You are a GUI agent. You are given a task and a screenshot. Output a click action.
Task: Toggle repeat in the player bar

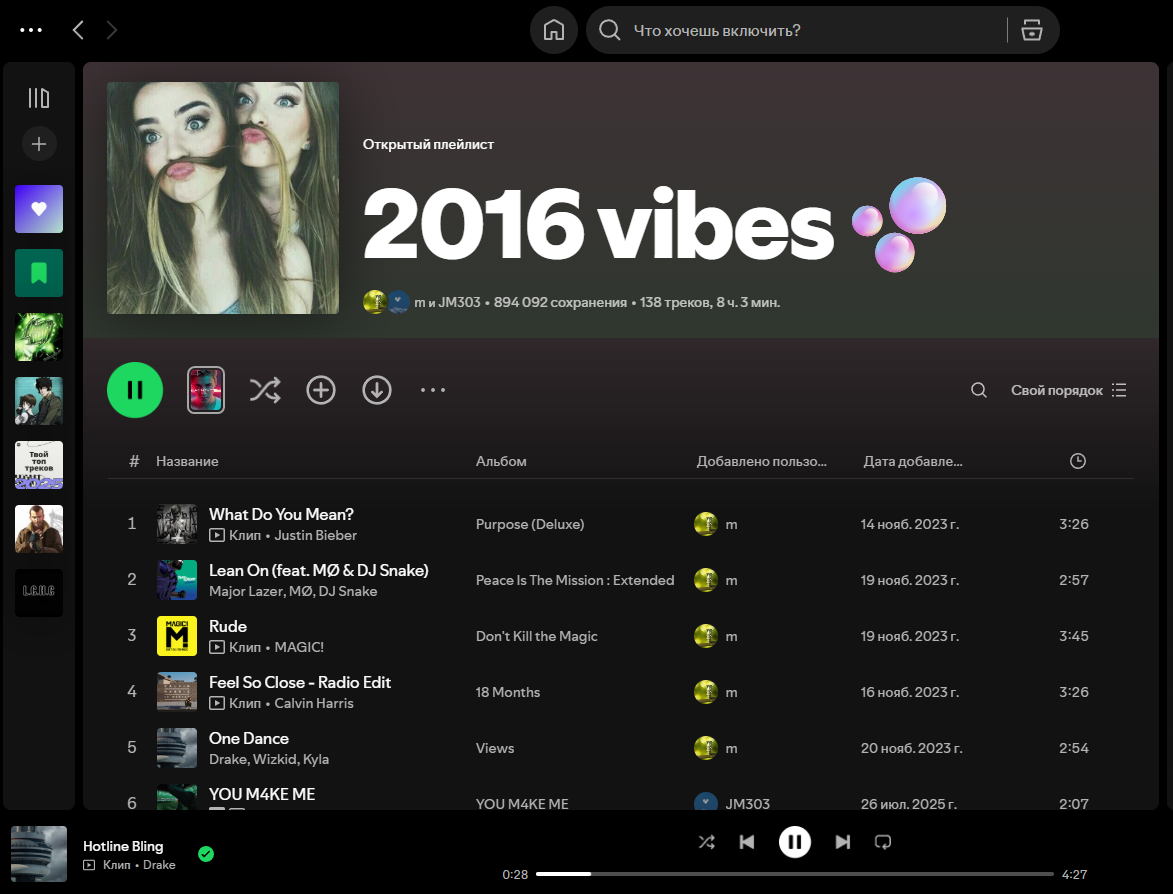pos(883,842)
